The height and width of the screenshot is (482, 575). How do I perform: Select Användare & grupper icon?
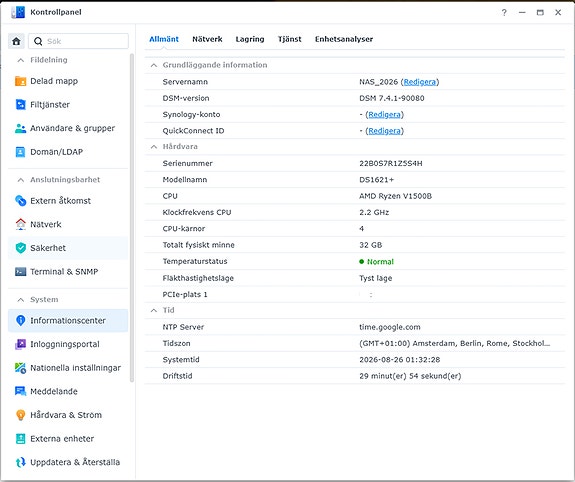click(x=20, y=128)
